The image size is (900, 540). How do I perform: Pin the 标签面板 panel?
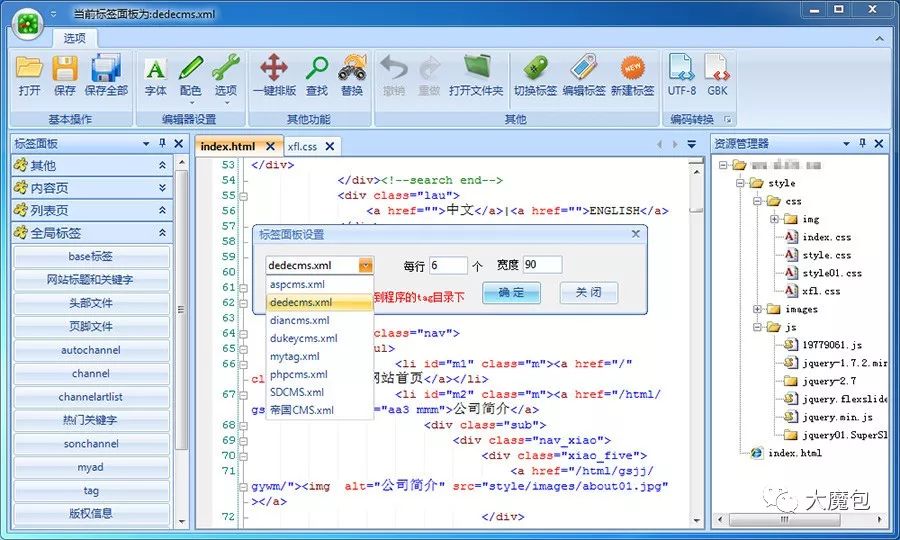(x=162, y=143)
